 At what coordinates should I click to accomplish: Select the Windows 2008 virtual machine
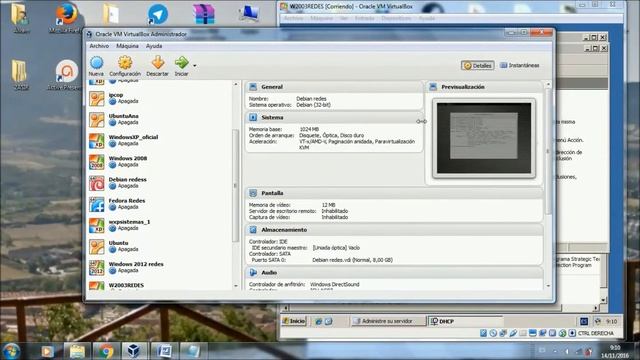(x=160, y=162)
